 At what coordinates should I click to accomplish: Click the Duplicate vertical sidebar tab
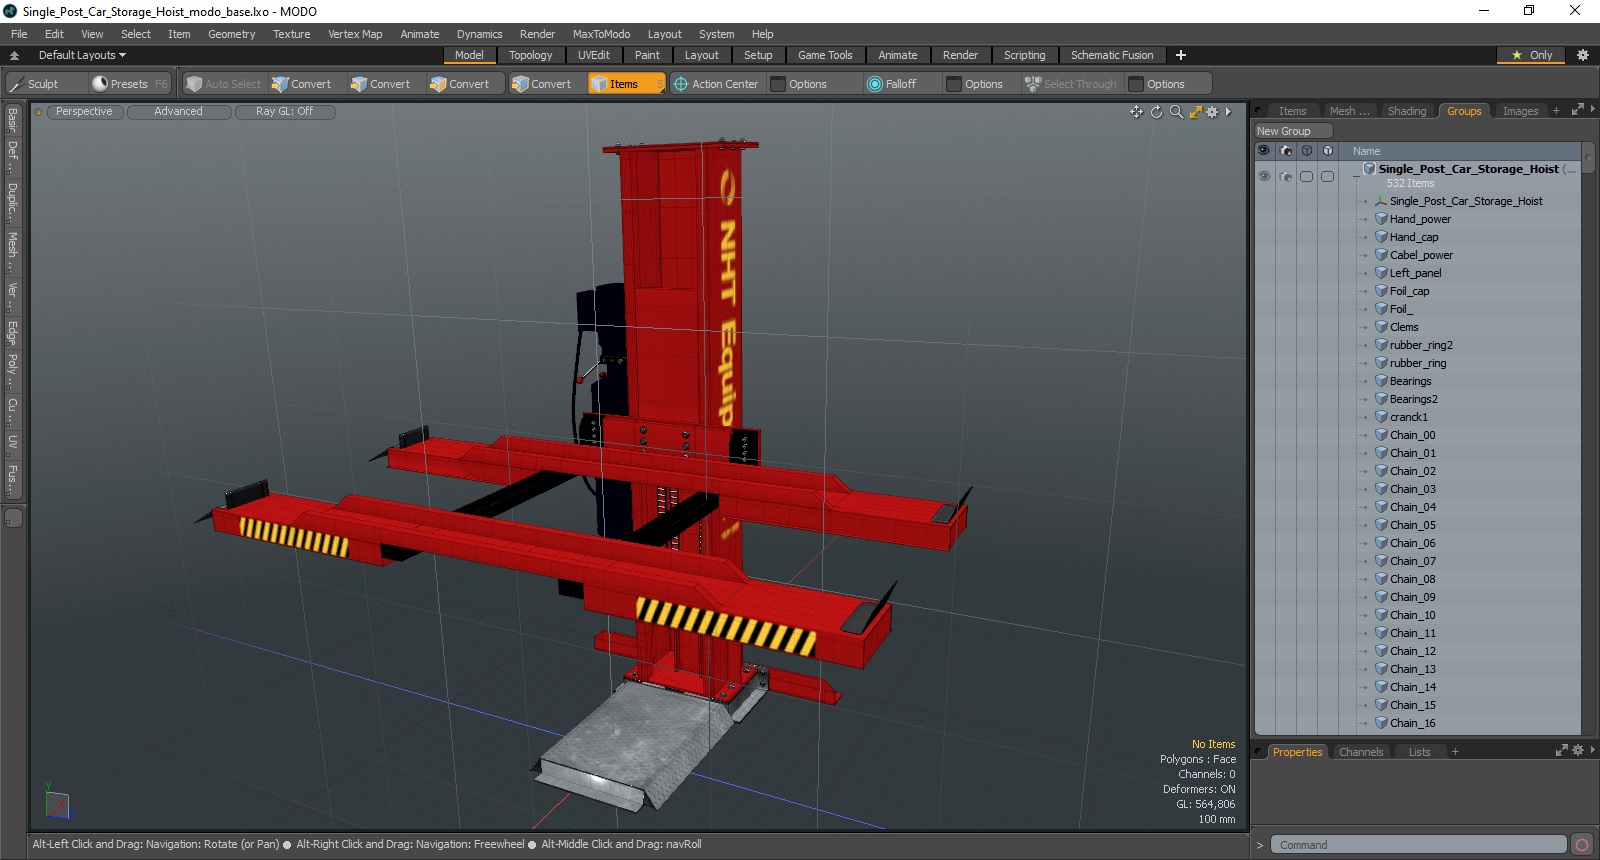point(13,201)
